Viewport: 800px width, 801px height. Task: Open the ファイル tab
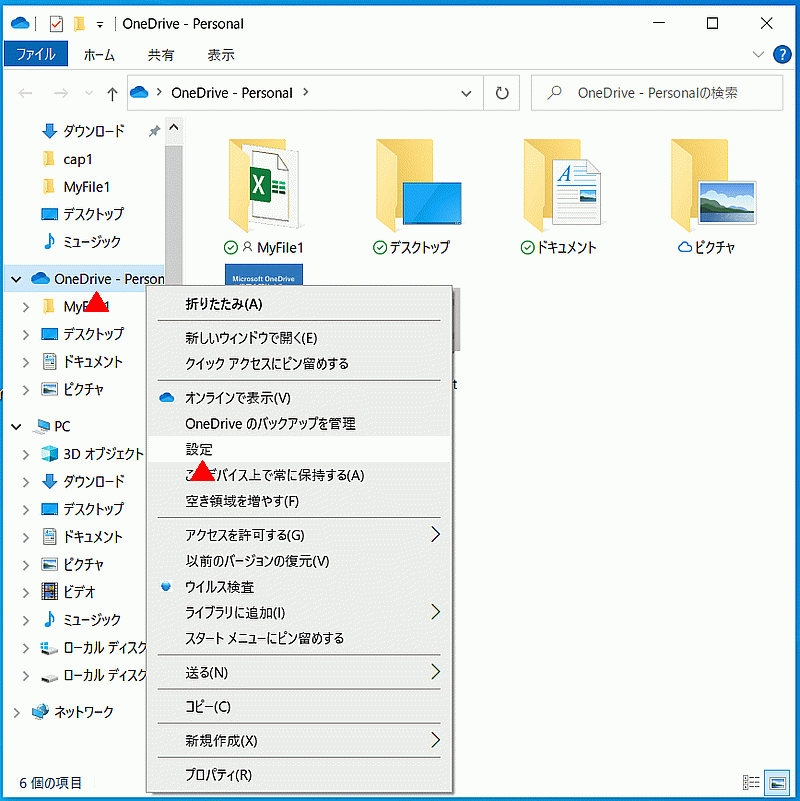36,54
